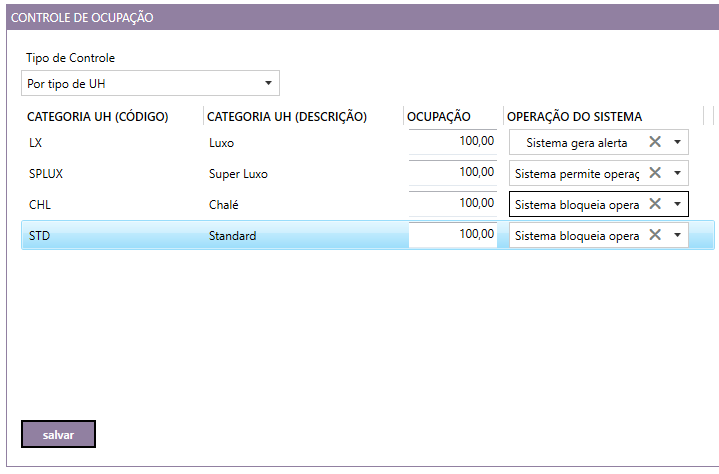This screenshot has height=474, width=719.
Task: Sort by CATEGORIA UH (CÓDIGO) column header
Action: [98, 117]
